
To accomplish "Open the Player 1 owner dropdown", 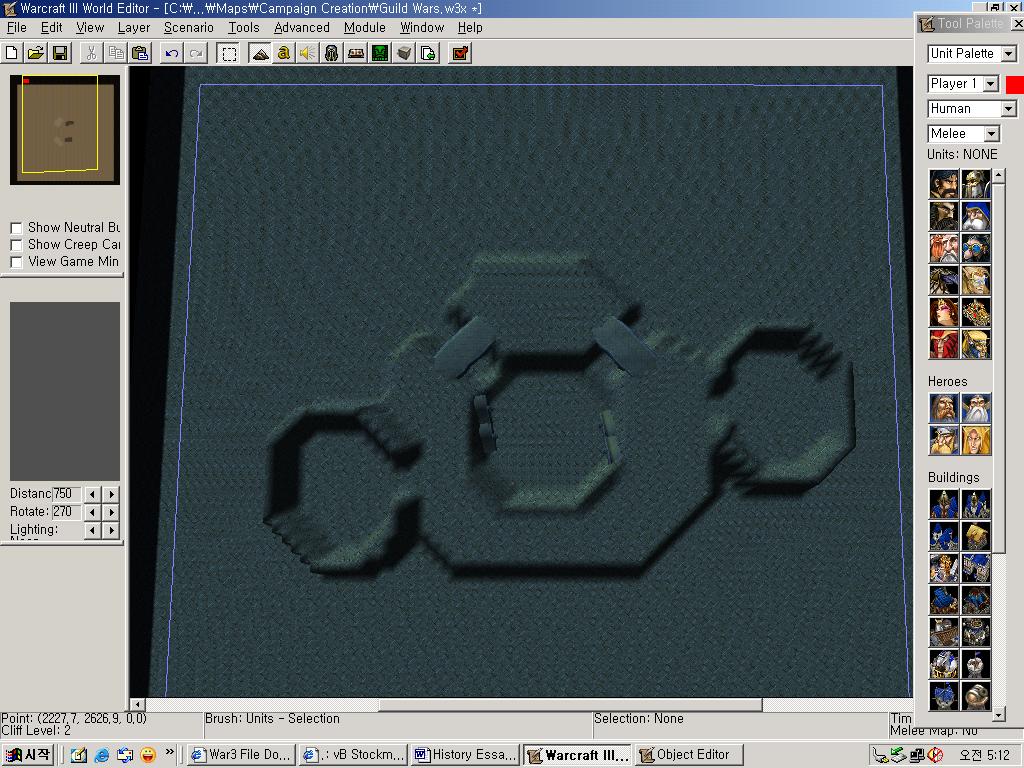I will (x=991, y=84).
